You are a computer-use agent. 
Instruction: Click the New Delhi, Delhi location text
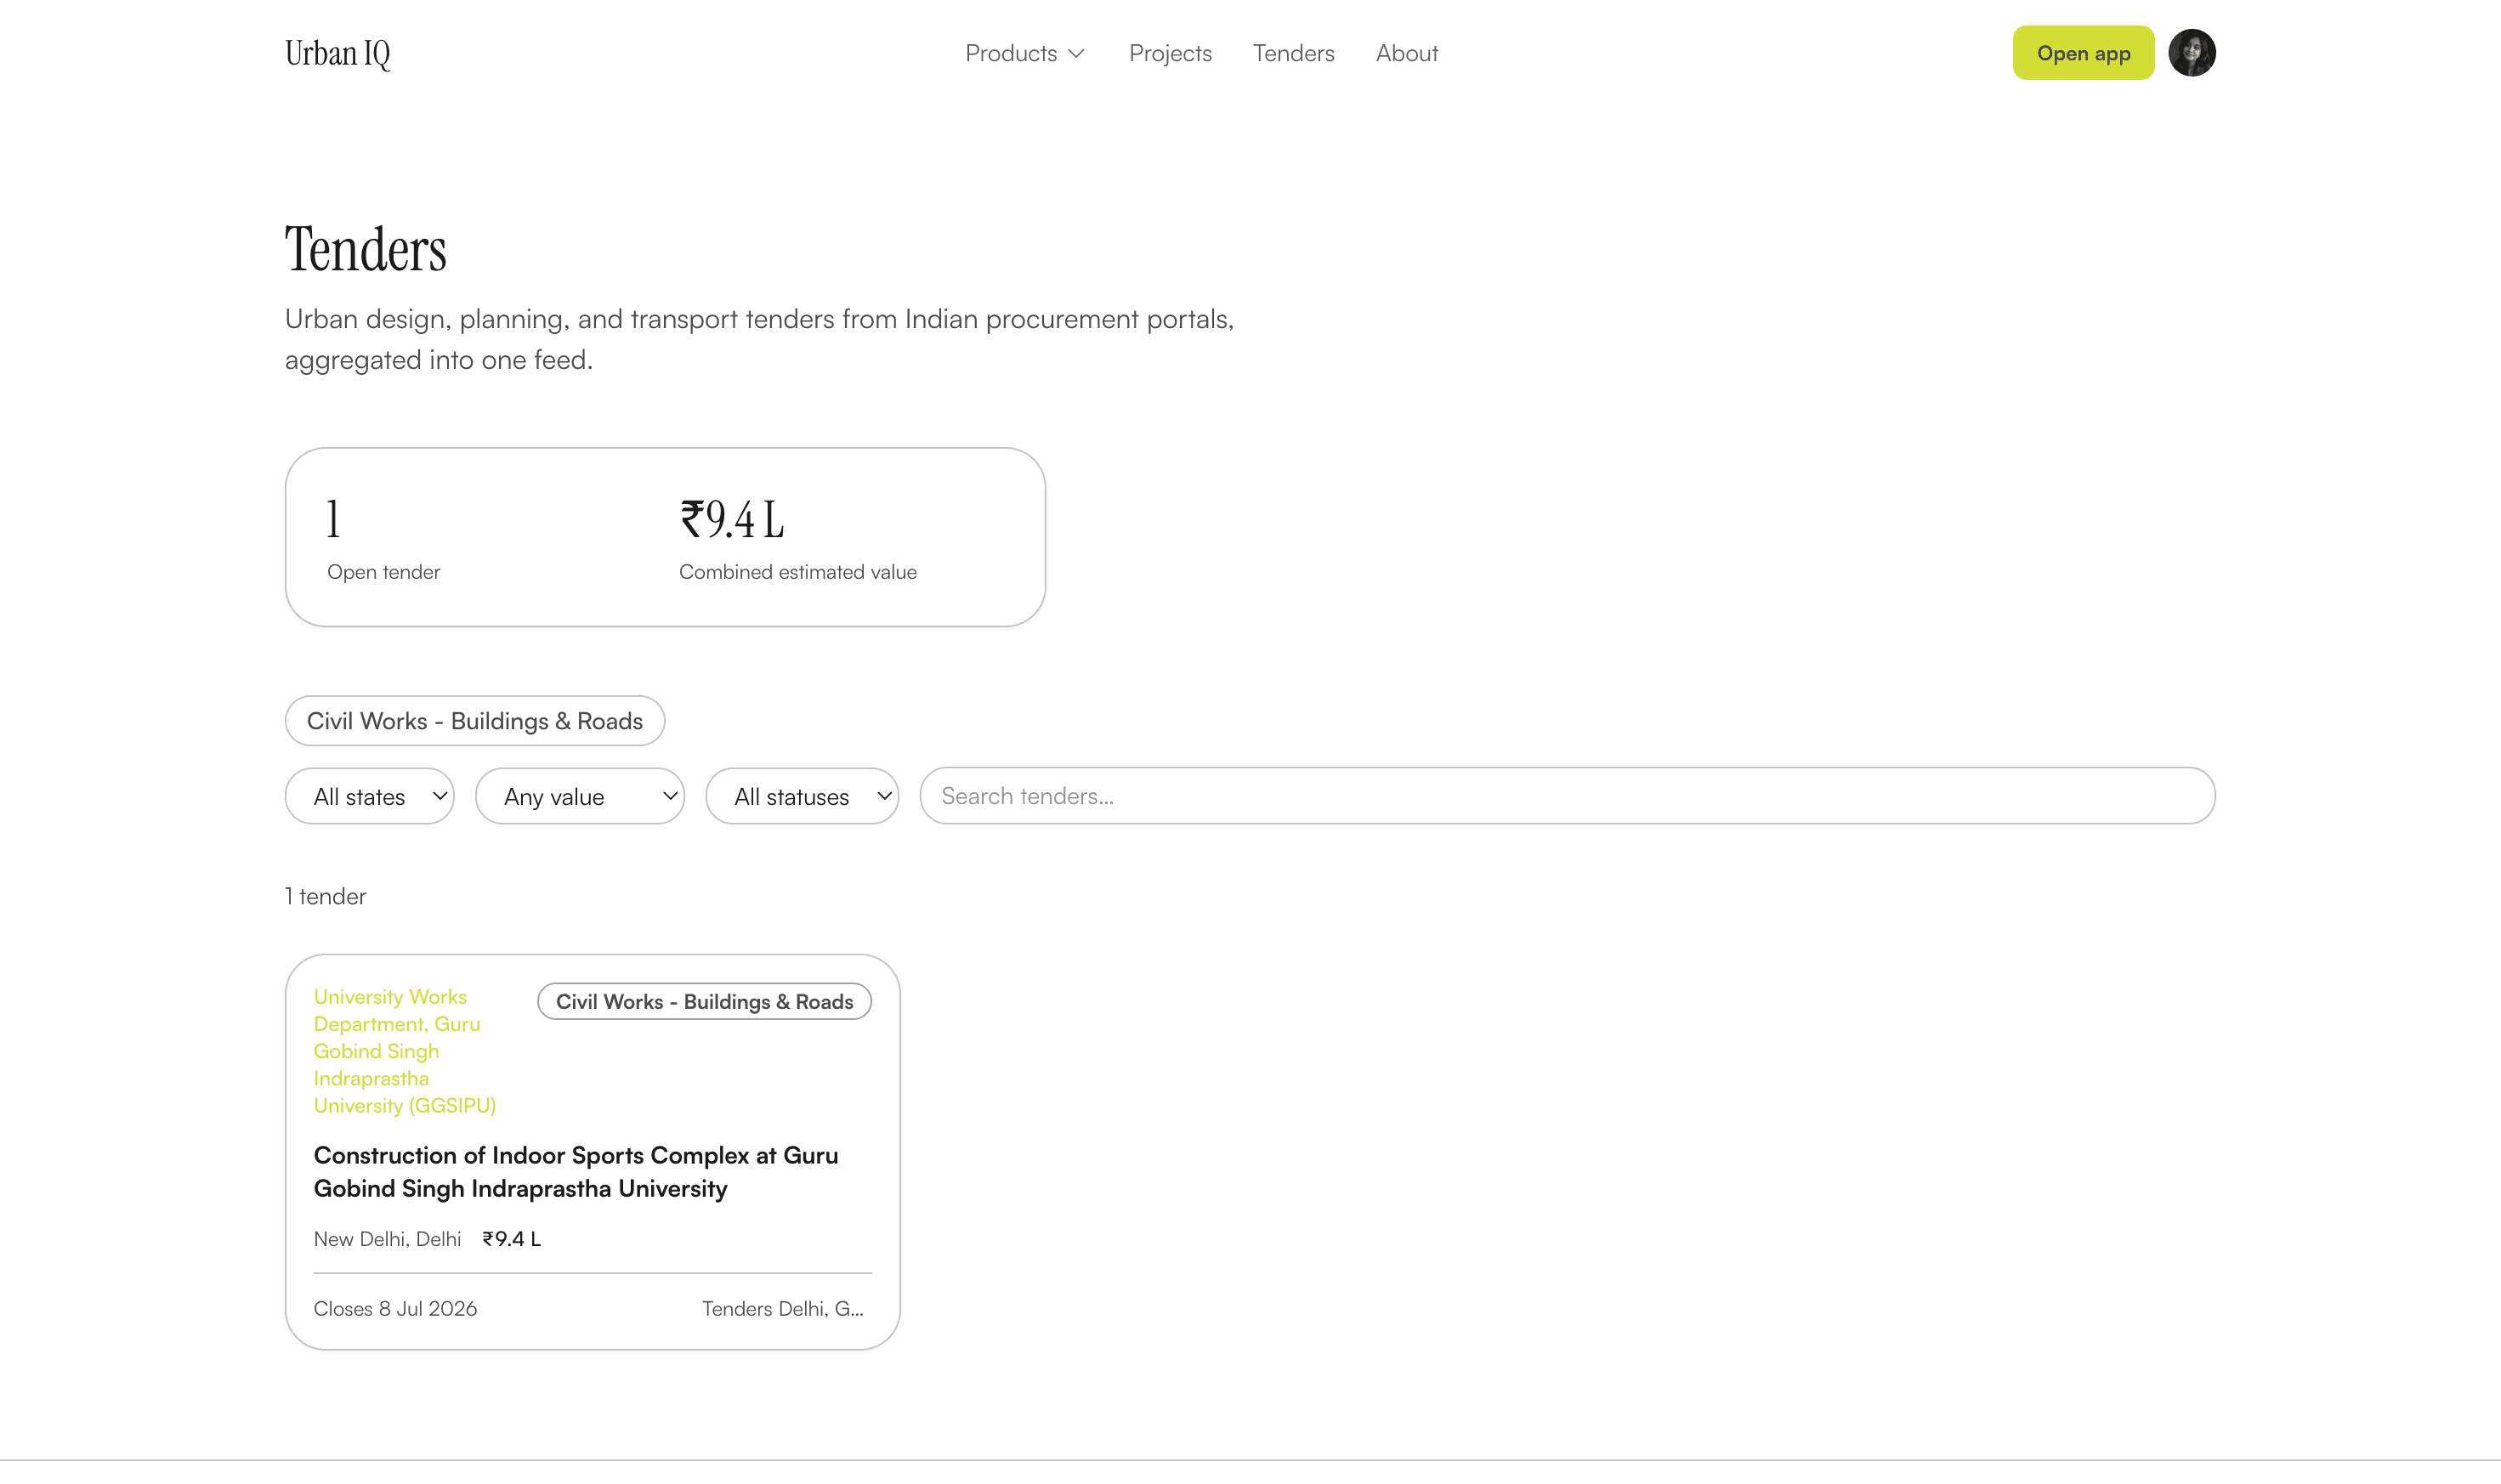click(x=387, y=1239)
